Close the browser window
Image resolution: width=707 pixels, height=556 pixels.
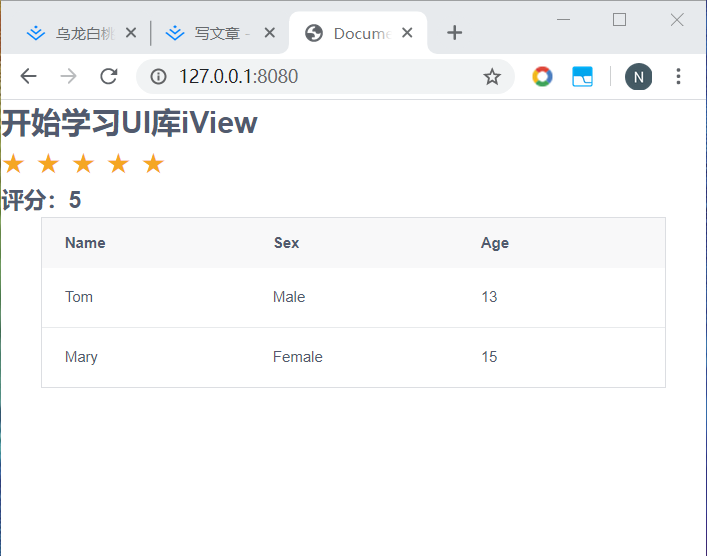677,19
